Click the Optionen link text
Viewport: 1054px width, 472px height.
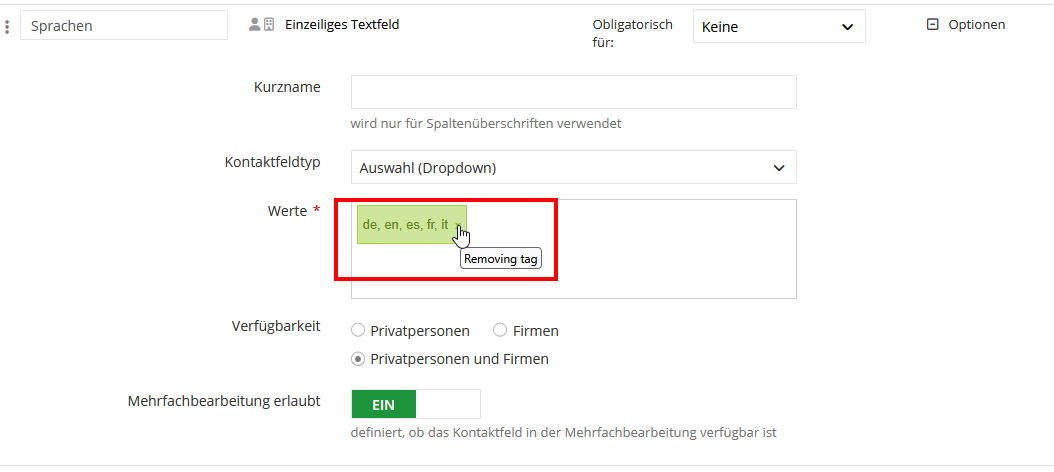(x=976, y=25)
